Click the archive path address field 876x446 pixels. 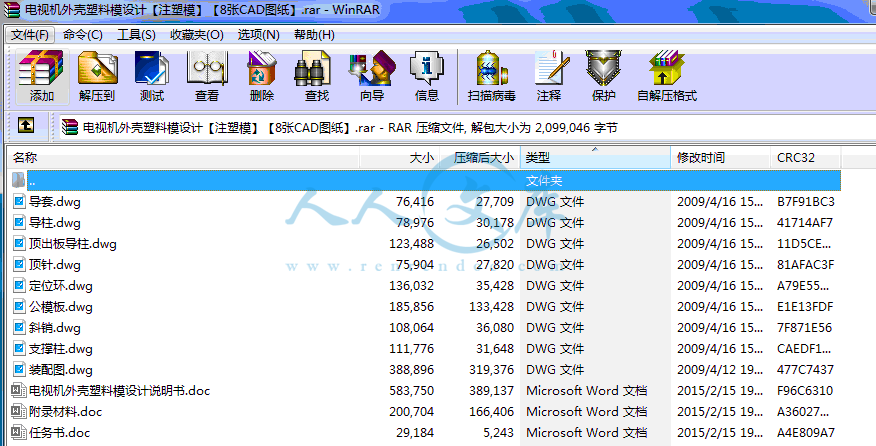(466, 127)
